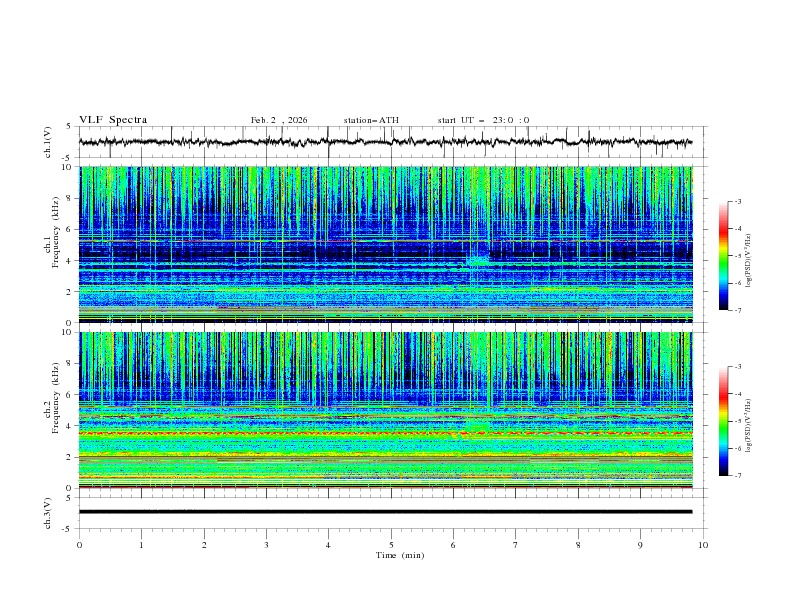
Task: Click the "2" tick on the time axis
Action: pos(204,545)
